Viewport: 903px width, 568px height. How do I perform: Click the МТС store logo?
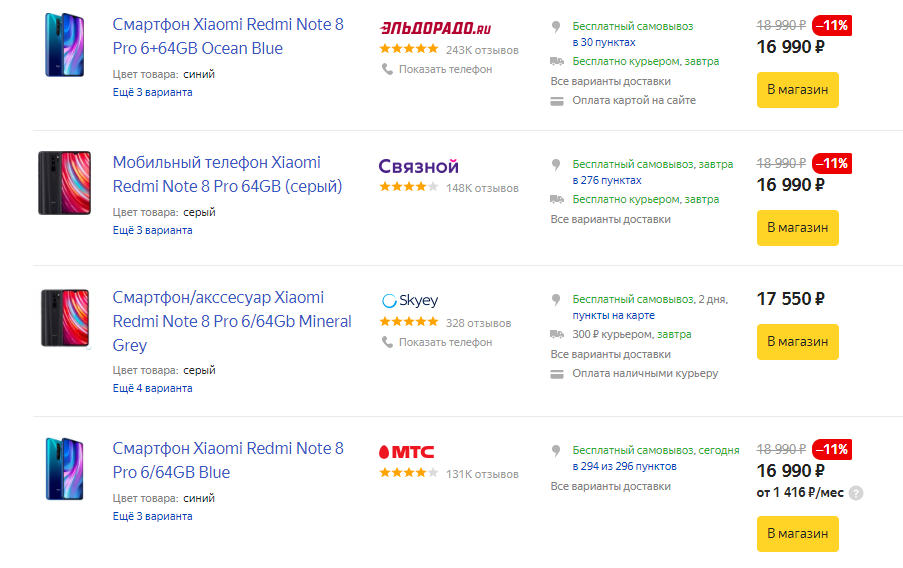(406, 451)
